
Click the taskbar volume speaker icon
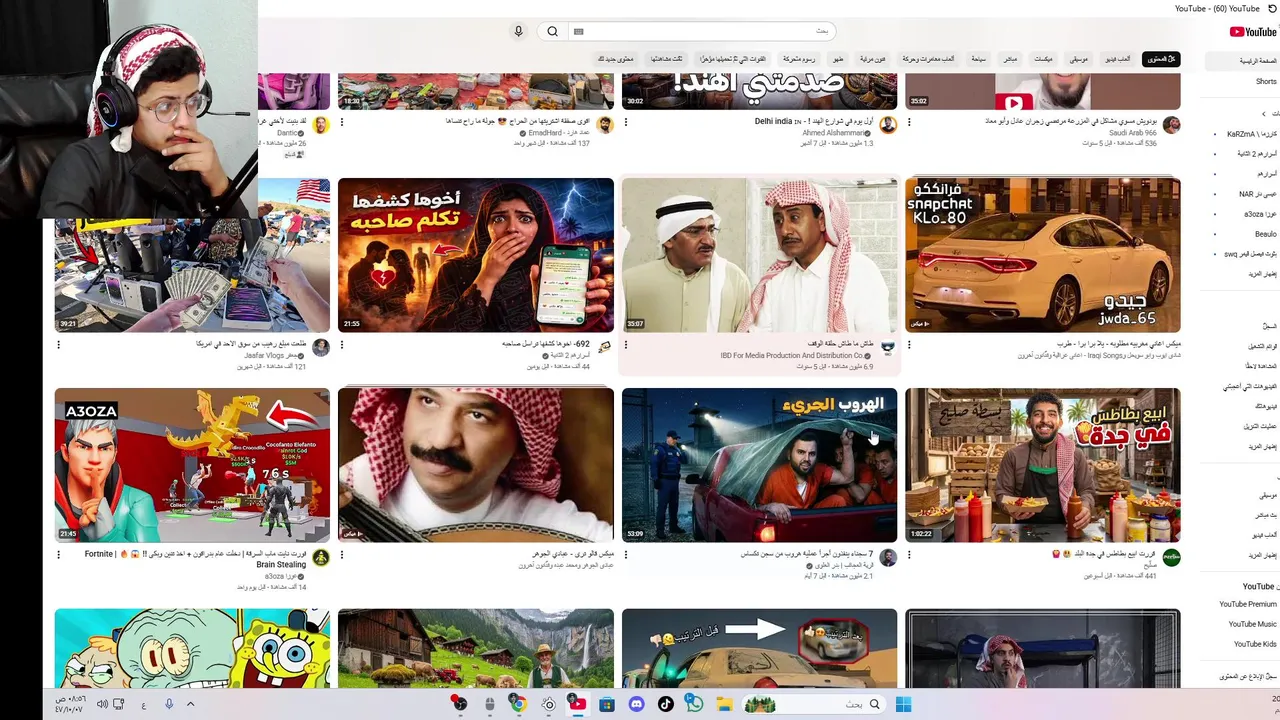pyautogui.click(x=102, y=704)
